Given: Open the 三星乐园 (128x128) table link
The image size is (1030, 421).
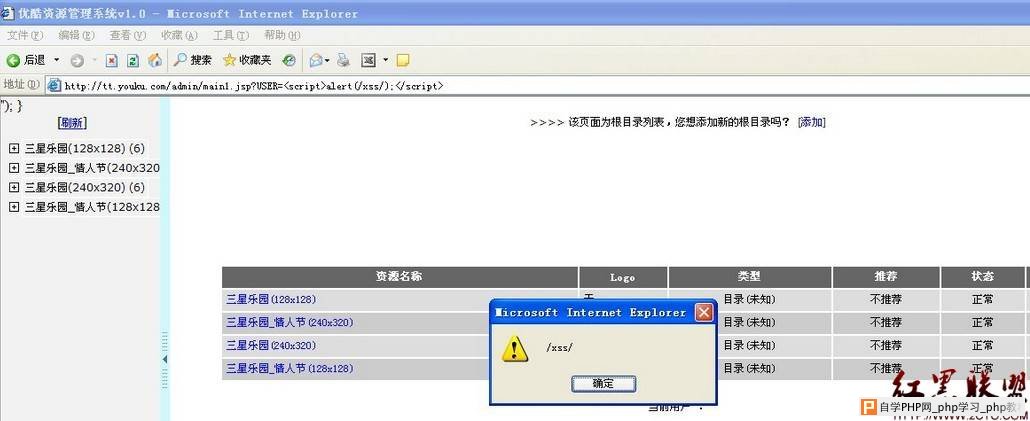Looking at the screenshot, I should click(x=271, y=299).
